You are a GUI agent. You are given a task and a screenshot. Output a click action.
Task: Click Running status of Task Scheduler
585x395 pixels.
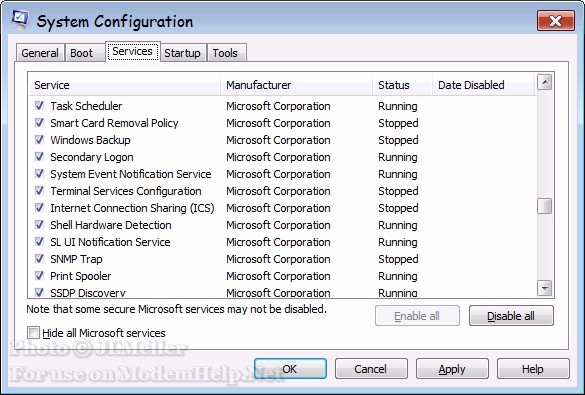[398, 106]
